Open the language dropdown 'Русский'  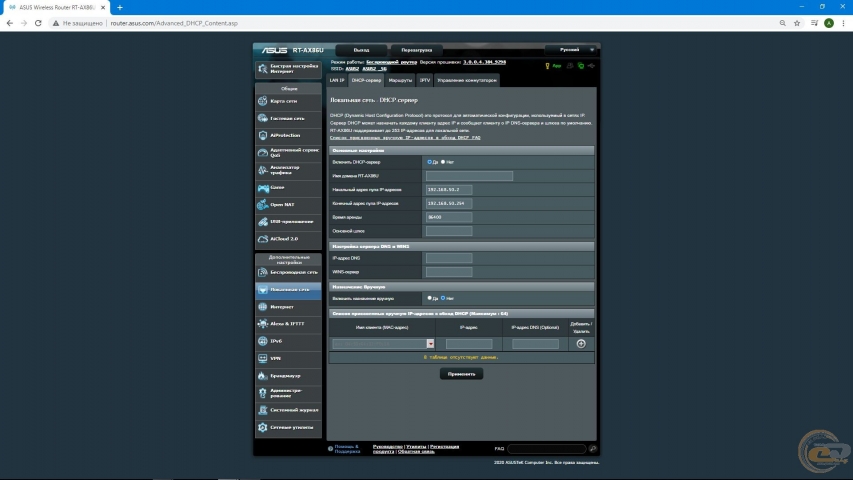click(x=571, y=50)
